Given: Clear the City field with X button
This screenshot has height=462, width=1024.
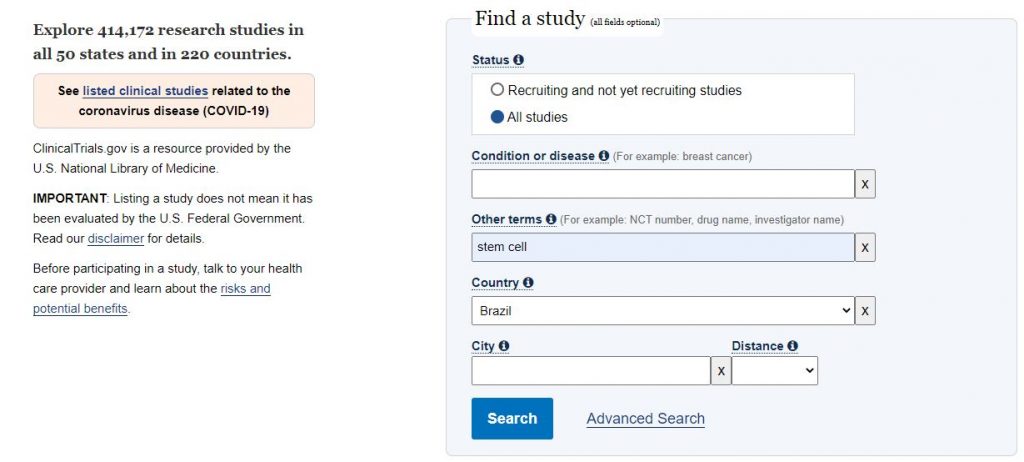Looking at the screenshot, I should pos(721,371).
